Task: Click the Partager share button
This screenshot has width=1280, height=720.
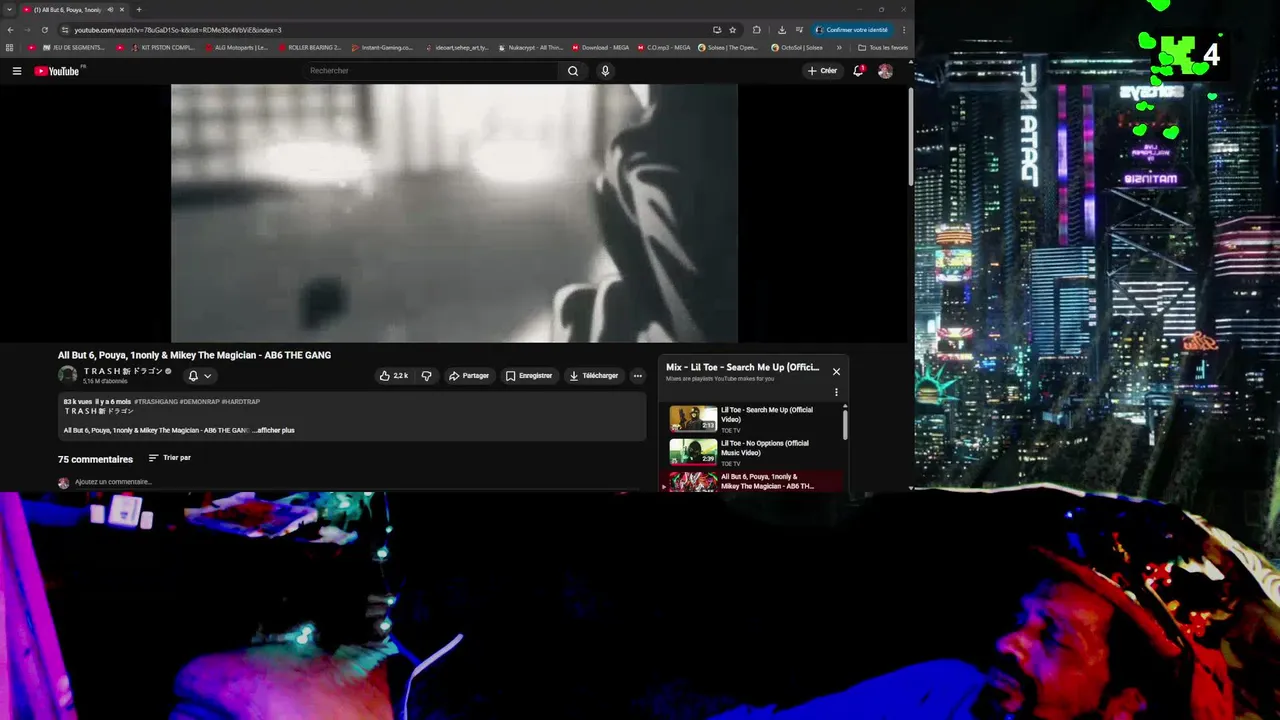Action: coord(469,376)
